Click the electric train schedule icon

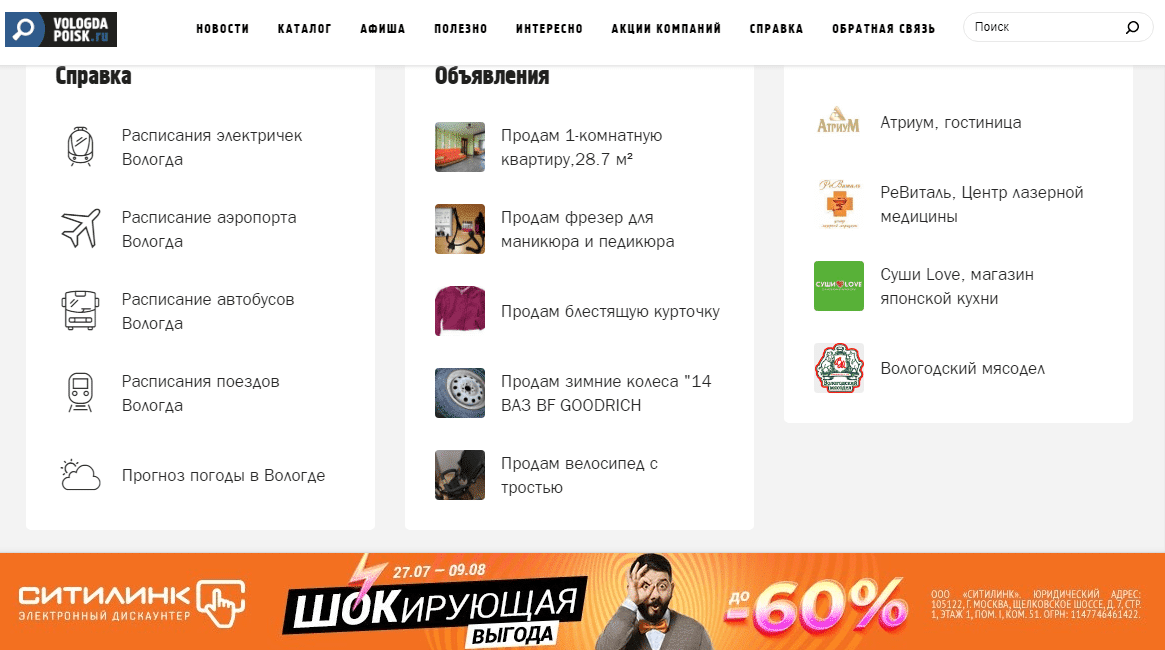(x=80, y=146)
